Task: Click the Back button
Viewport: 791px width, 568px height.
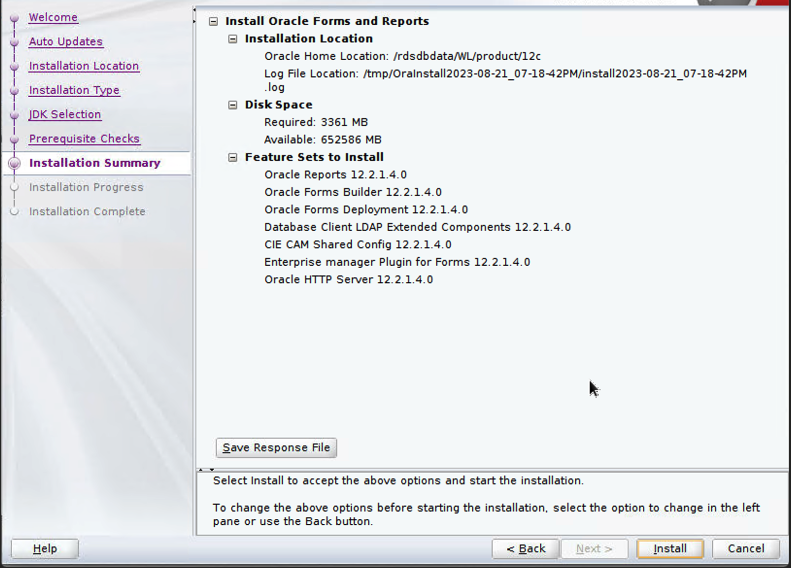Action: coord(525,548)
